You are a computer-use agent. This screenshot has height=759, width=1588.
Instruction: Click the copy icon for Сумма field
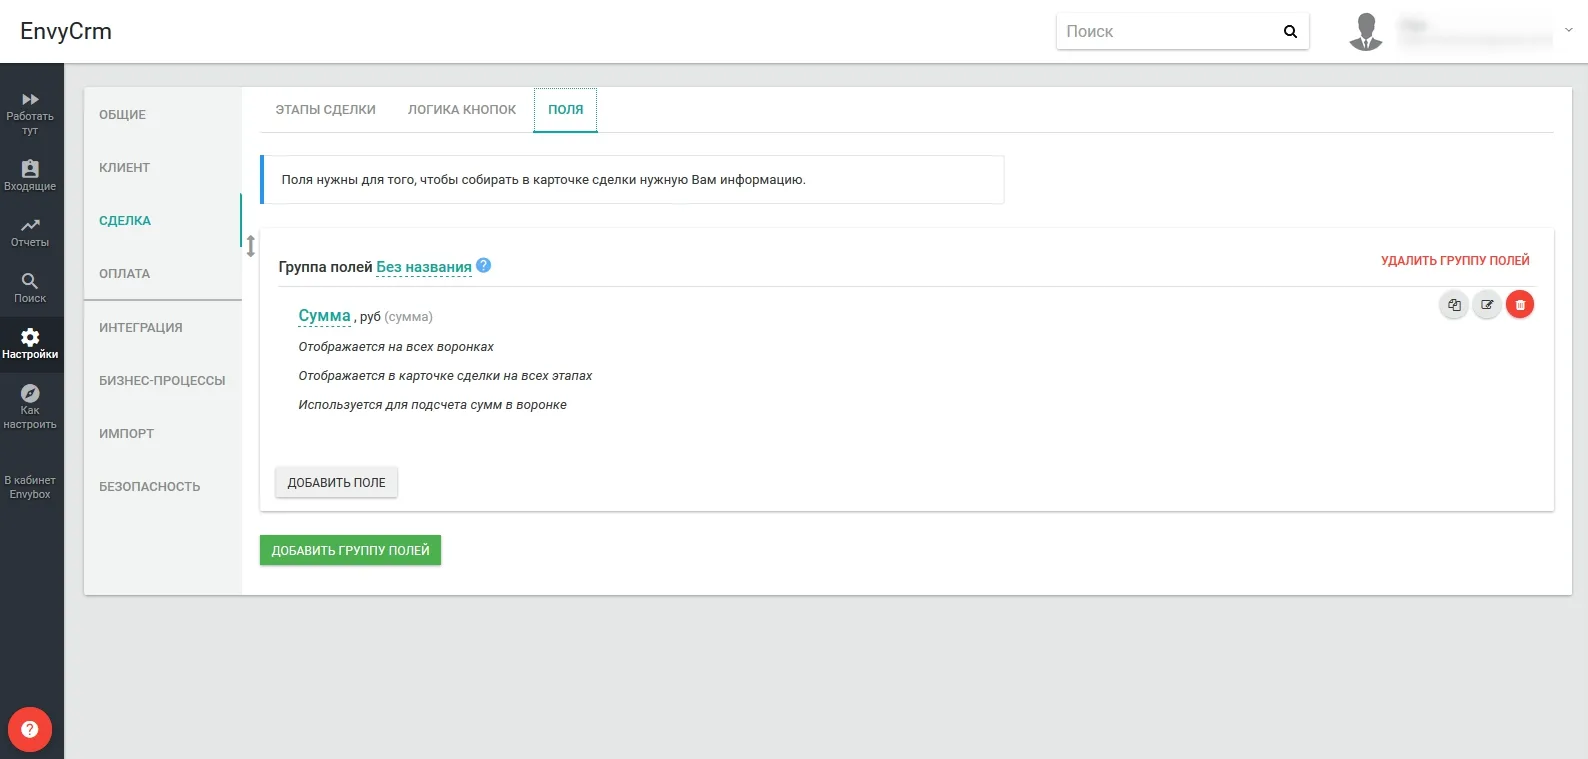1454,305
